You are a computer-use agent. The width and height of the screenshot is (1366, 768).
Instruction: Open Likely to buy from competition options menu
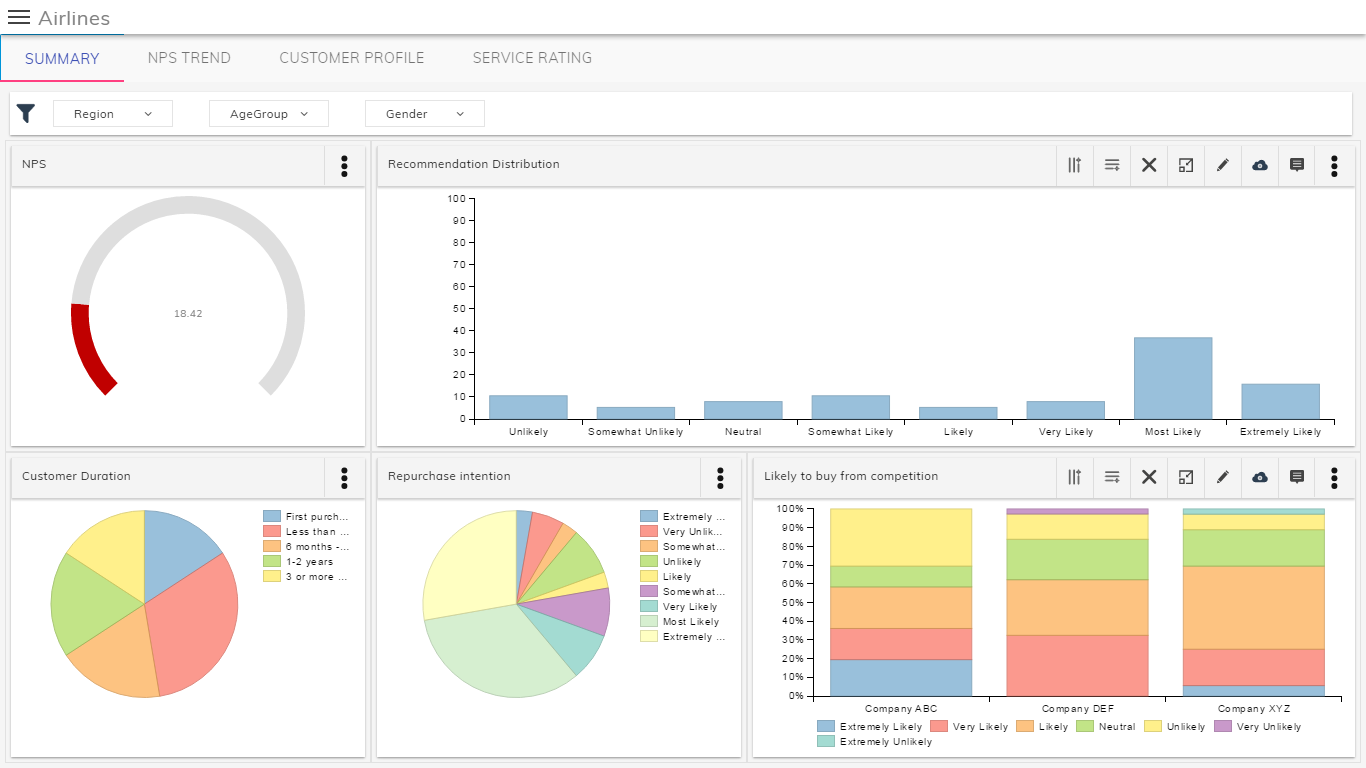(1334, 478)
